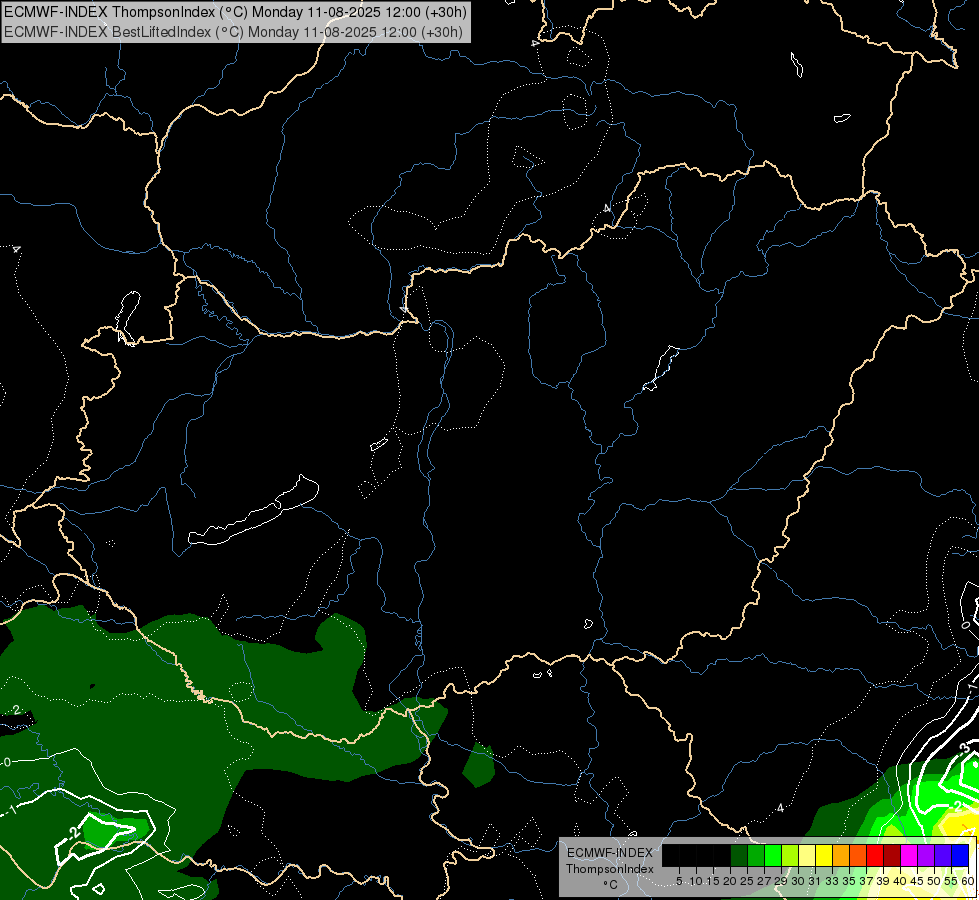Click the legend title 'ECMWF-INDEX'

click(610, 853)
